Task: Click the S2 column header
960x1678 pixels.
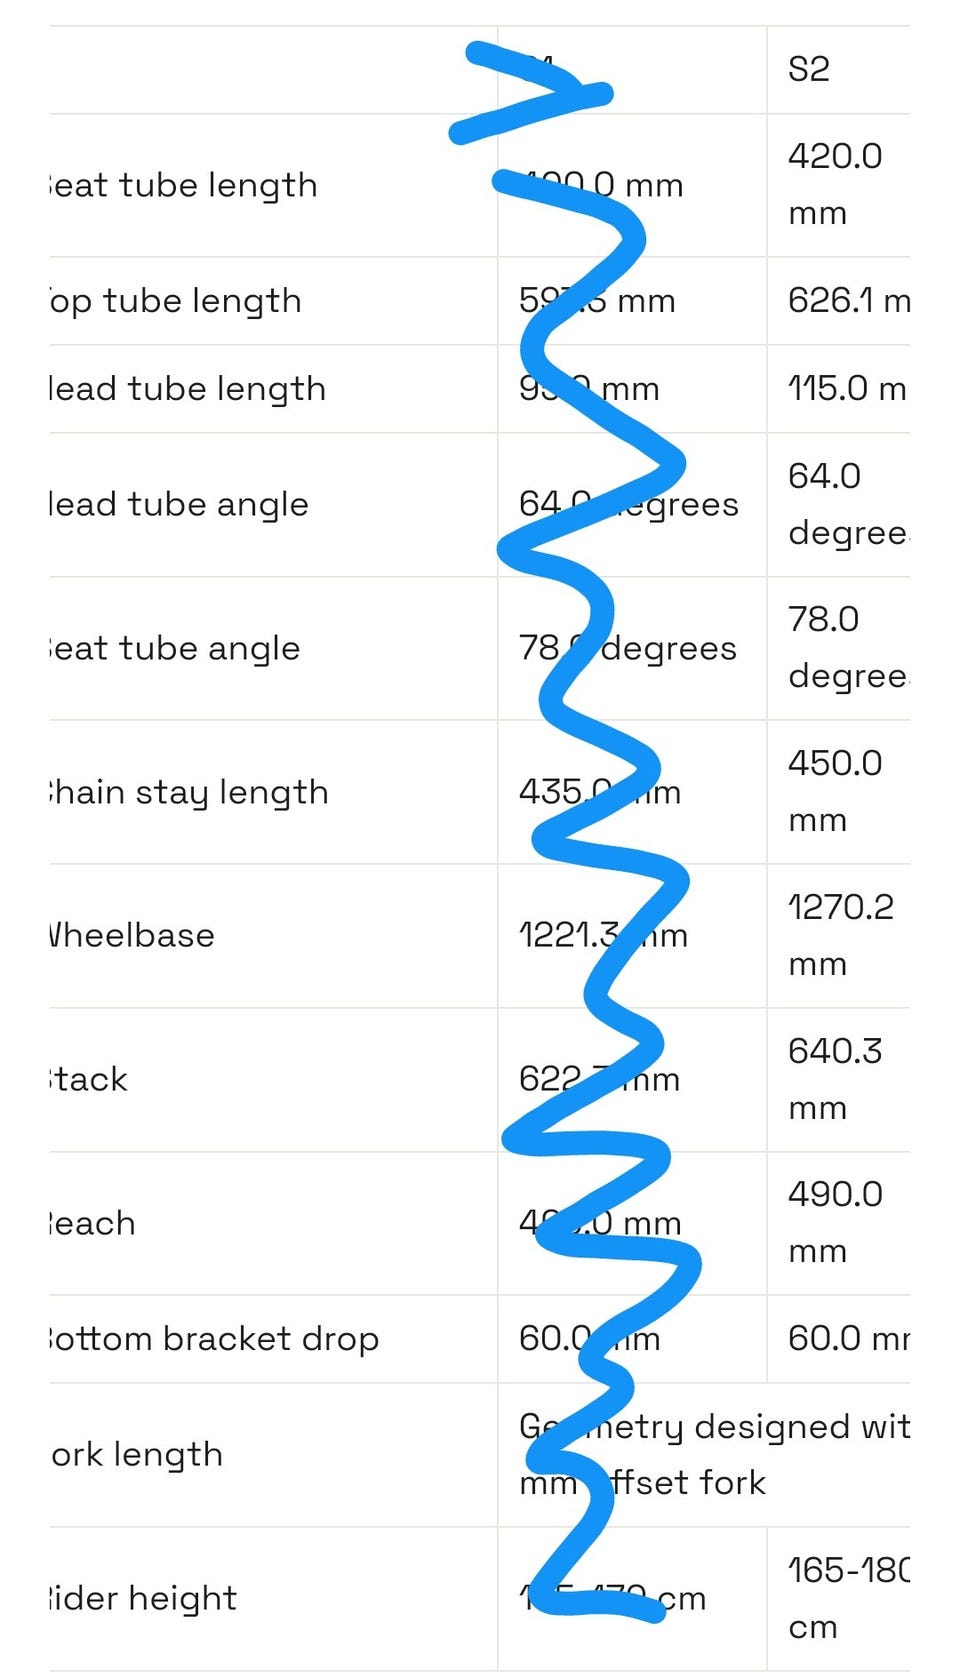Action: pyautogui.click(x=809, y=69)
